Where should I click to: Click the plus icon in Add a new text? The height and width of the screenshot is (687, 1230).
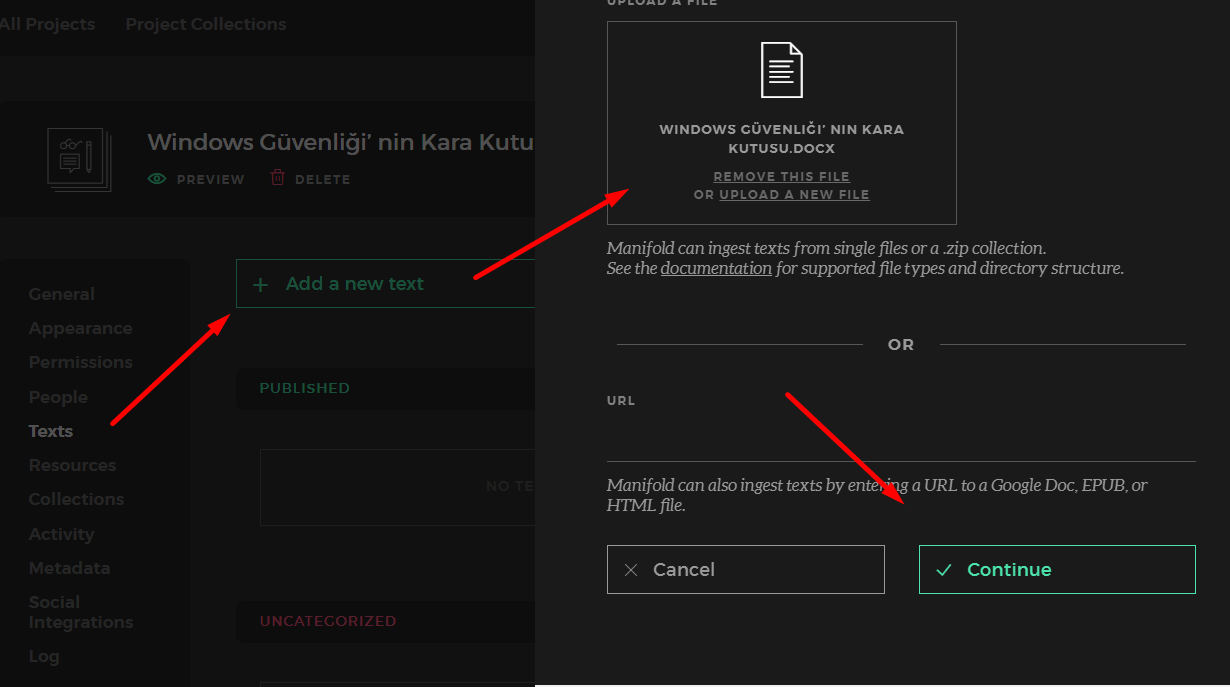261,285
